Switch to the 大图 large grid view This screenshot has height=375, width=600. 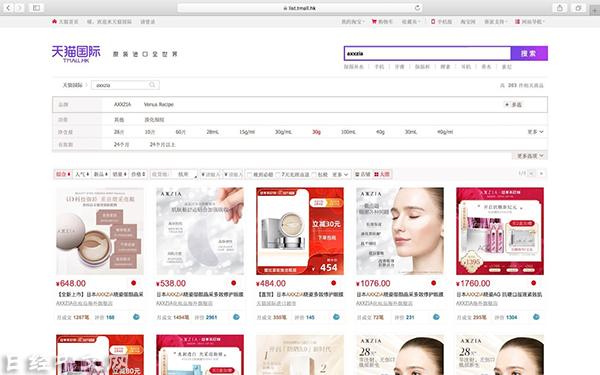coord(382,174)
